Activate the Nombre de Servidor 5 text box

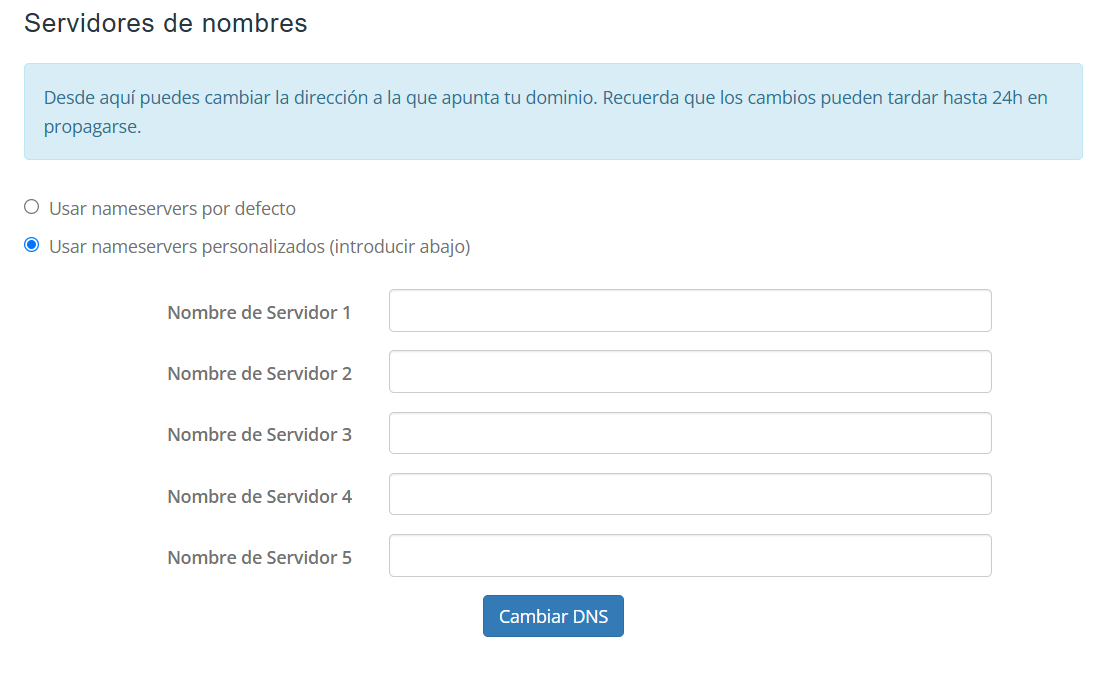[690, 556]
